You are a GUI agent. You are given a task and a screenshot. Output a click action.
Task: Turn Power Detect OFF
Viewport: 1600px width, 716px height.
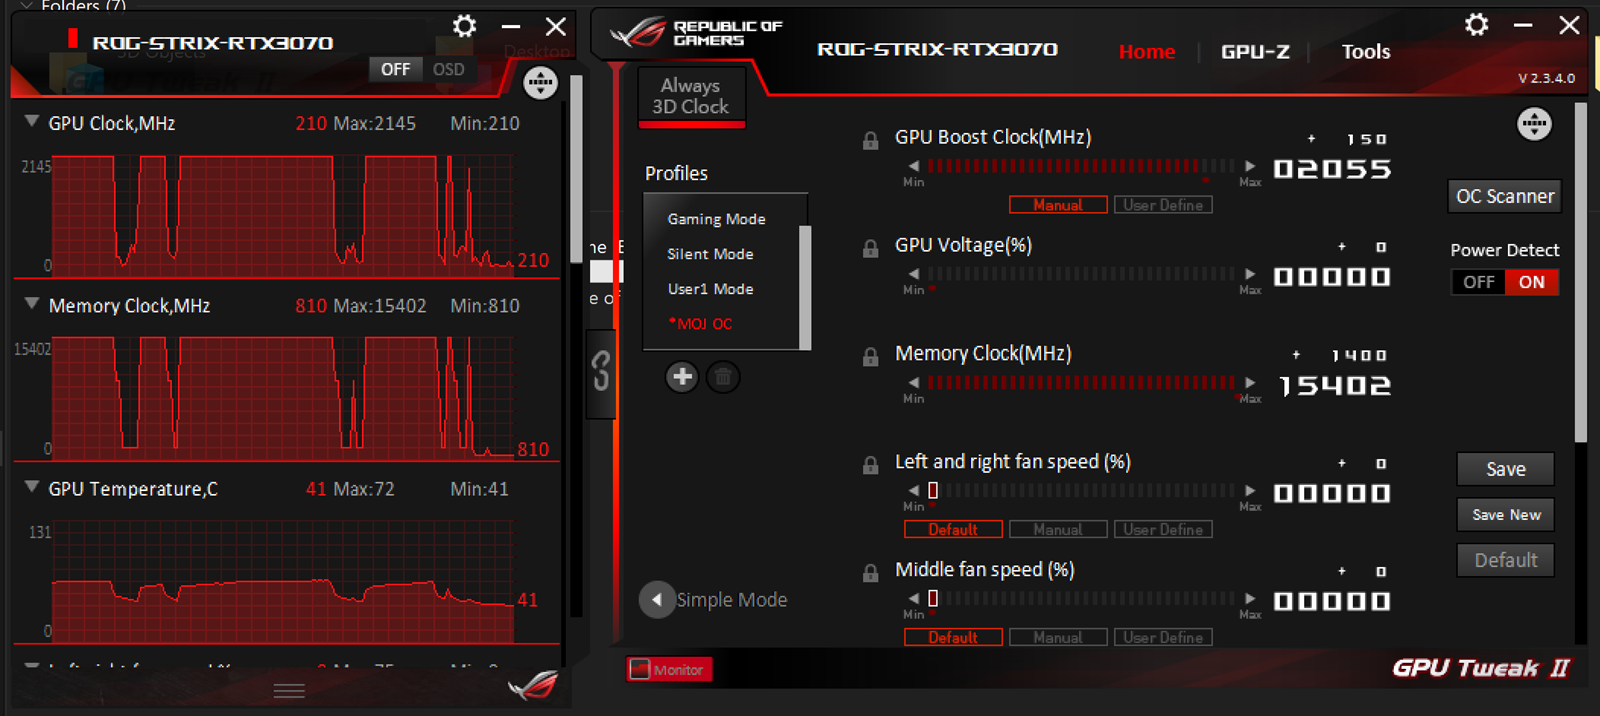pyautogui.click(x=1478, y=282)
